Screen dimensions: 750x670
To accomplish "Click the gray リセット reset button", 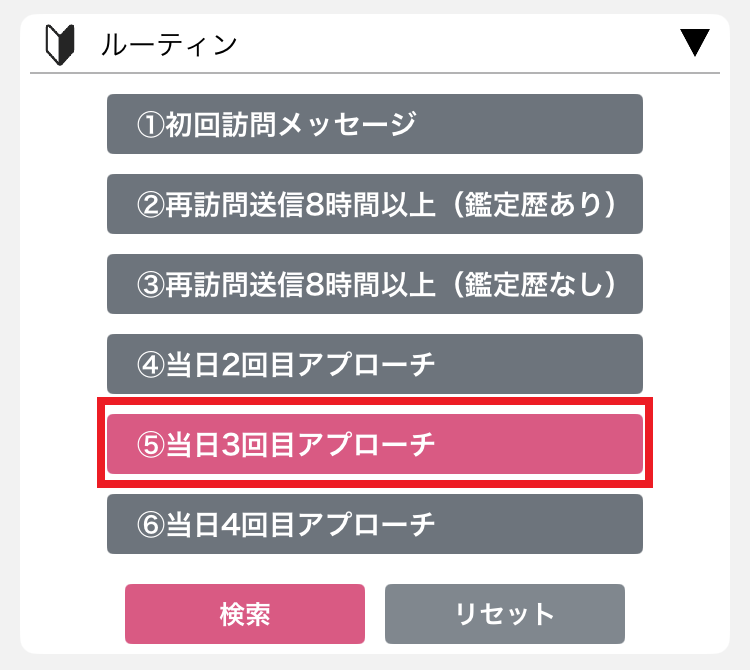I will (505, 614).
